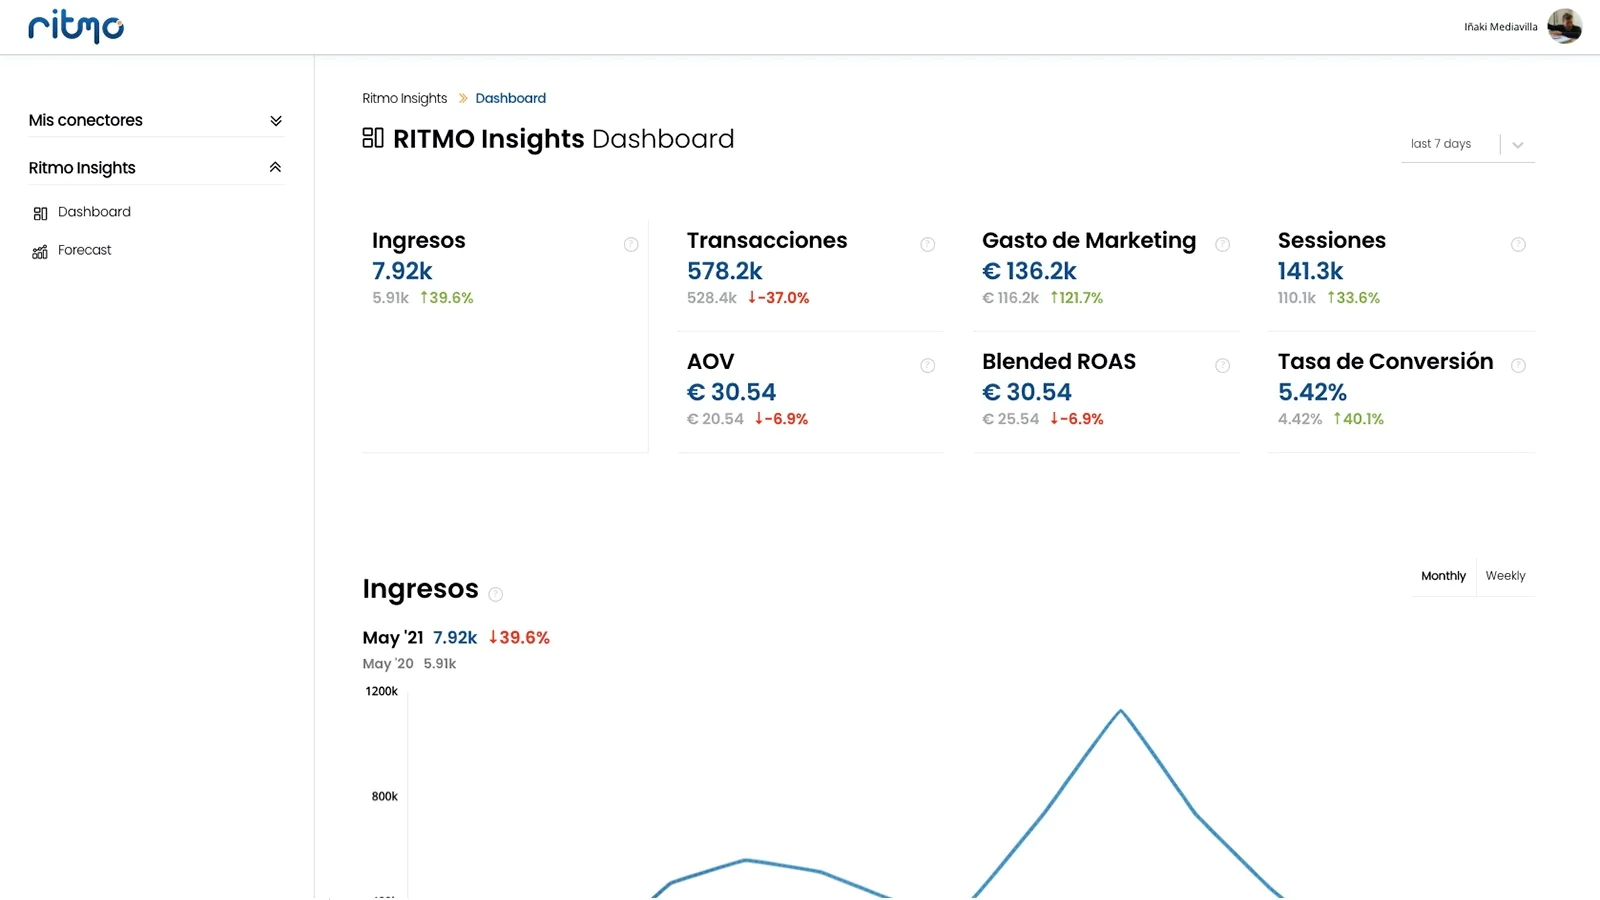Click Ritmo Insights breadcrumb link
This screenshot has width=1600, height=900.
click(404, 98)
